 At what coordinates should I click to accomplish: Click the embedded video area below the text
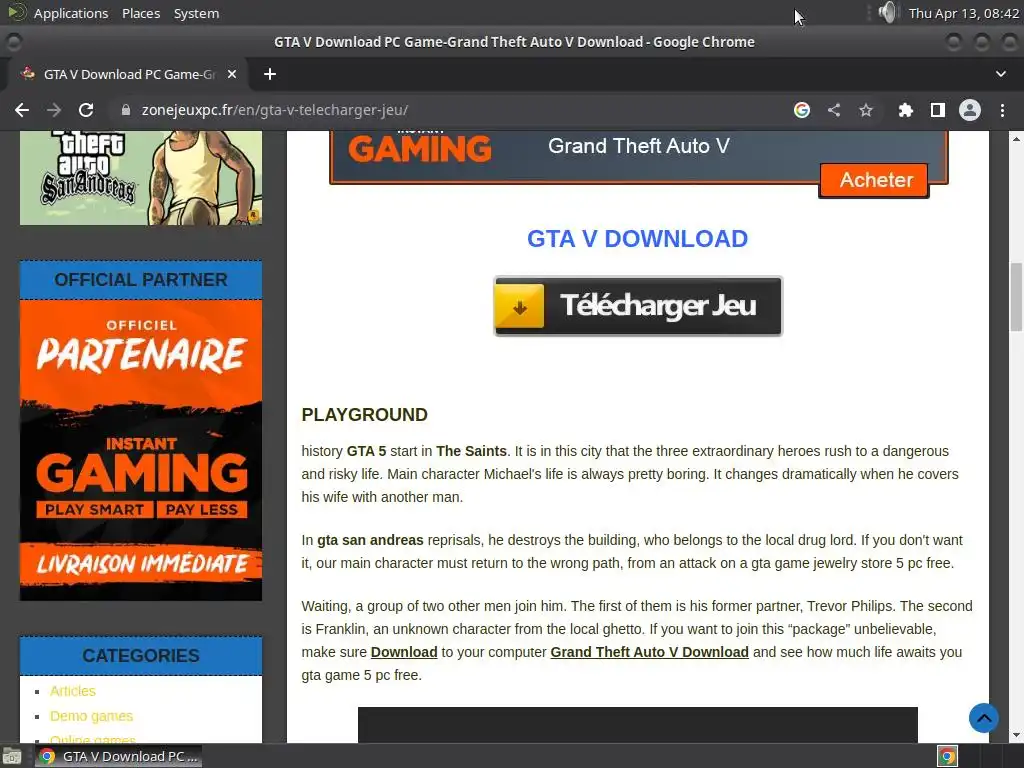coord(637,725)
